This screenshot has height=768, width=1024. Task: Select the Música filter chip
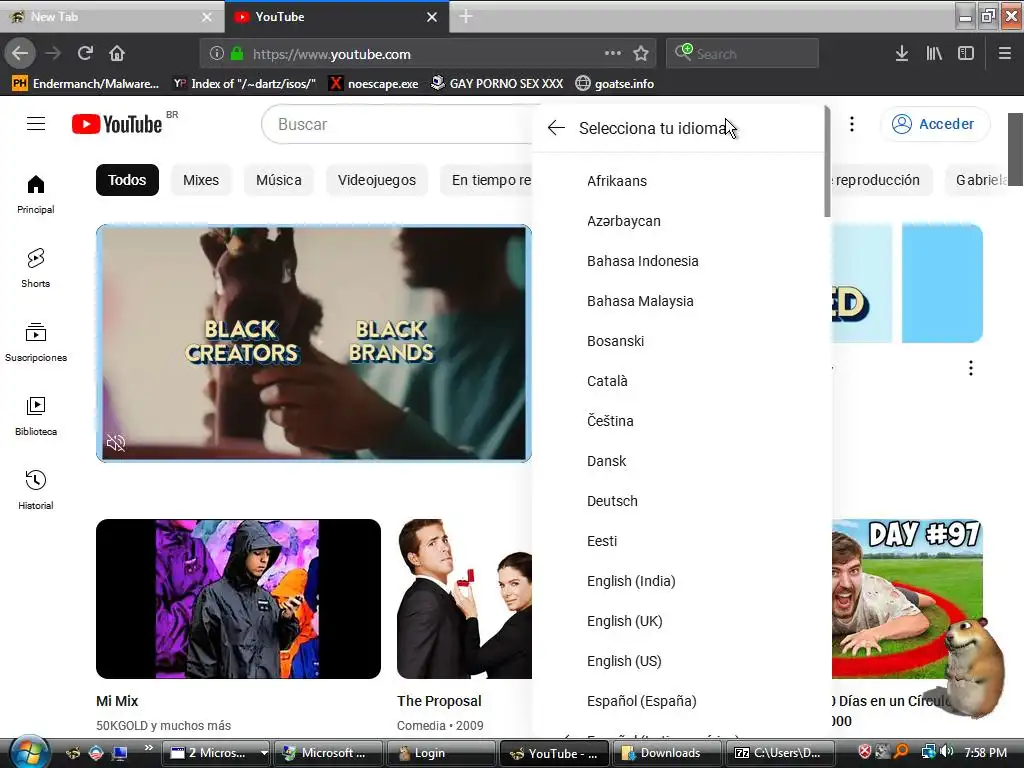tap(279, 180)
